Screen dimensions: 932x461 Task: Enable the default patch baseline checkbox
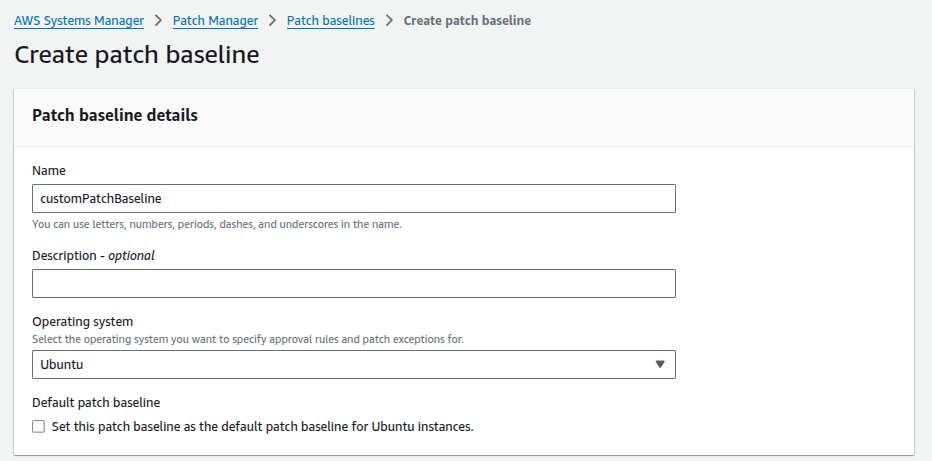click(39, 427)
